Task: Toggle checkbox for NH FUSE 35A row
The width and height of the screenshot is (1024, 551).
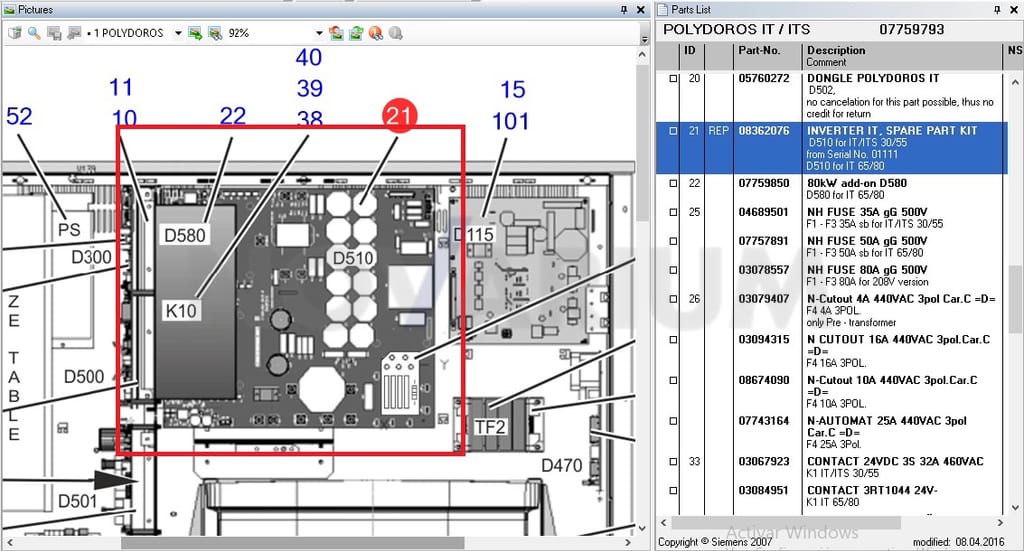Action: coord(673,212)
